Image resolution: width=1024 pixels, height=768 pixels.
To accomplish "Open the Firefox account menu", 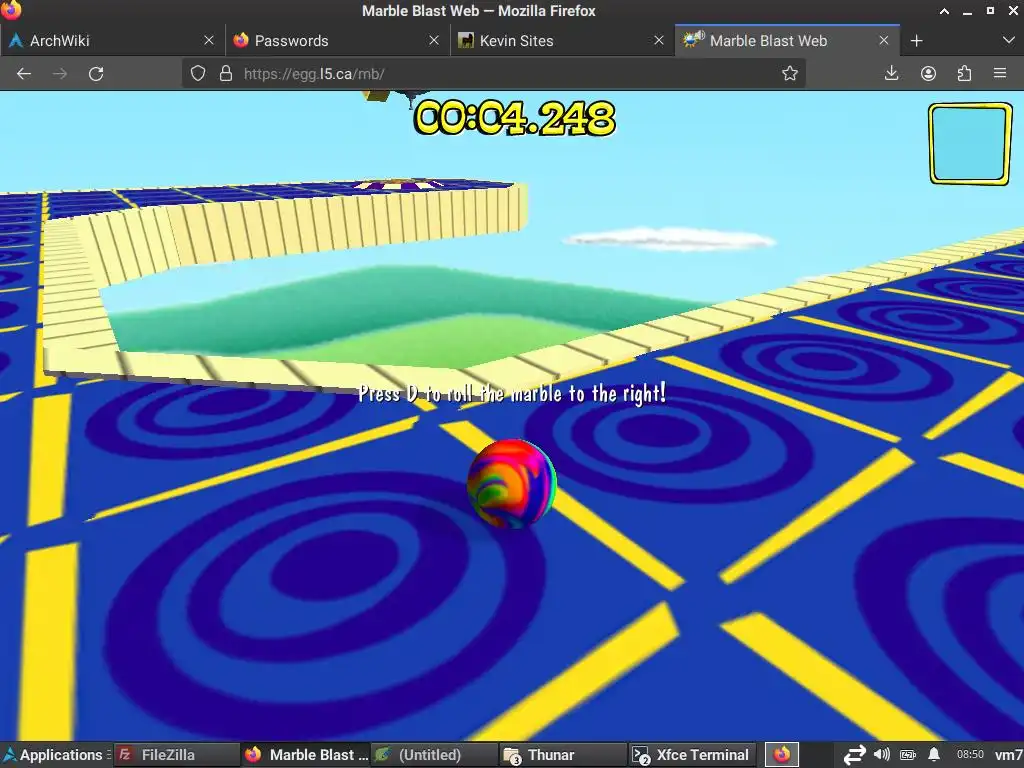I will pyautogui.click(x=928, y=73).
